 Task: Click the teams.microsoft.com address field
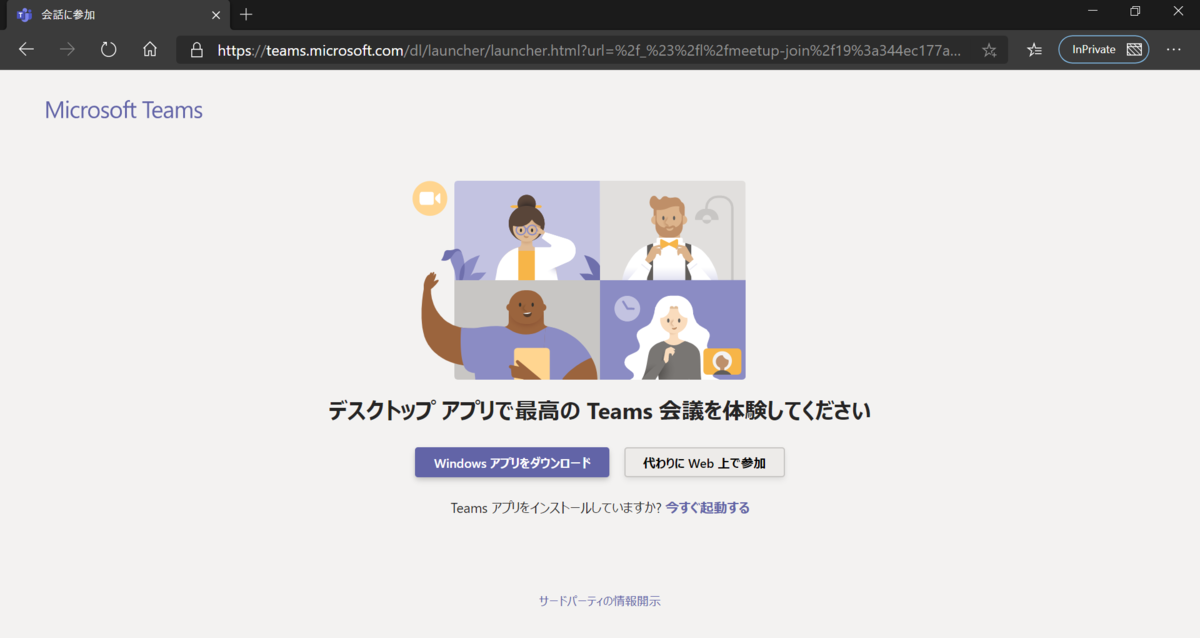click(x=590, y=49)
